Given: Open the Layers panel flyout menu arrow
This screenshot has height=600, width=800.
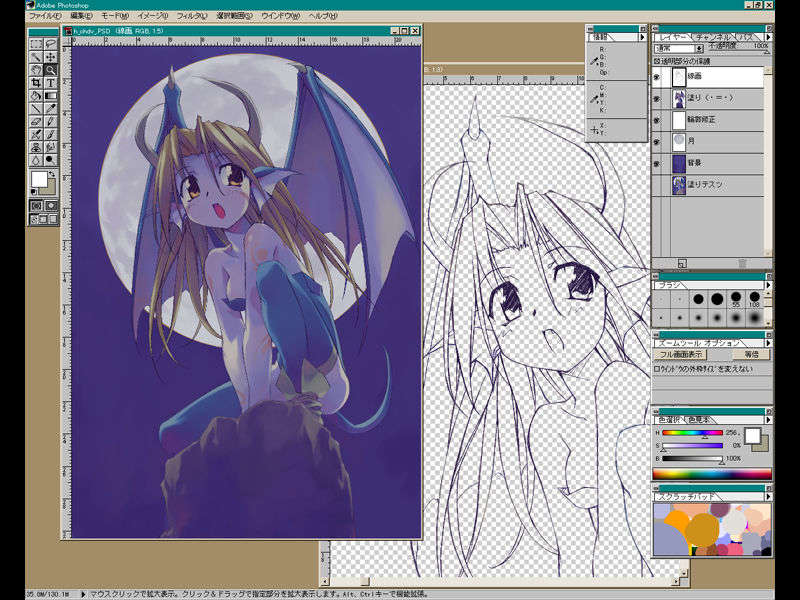Looking at the screenshot, I should (768, 37).
